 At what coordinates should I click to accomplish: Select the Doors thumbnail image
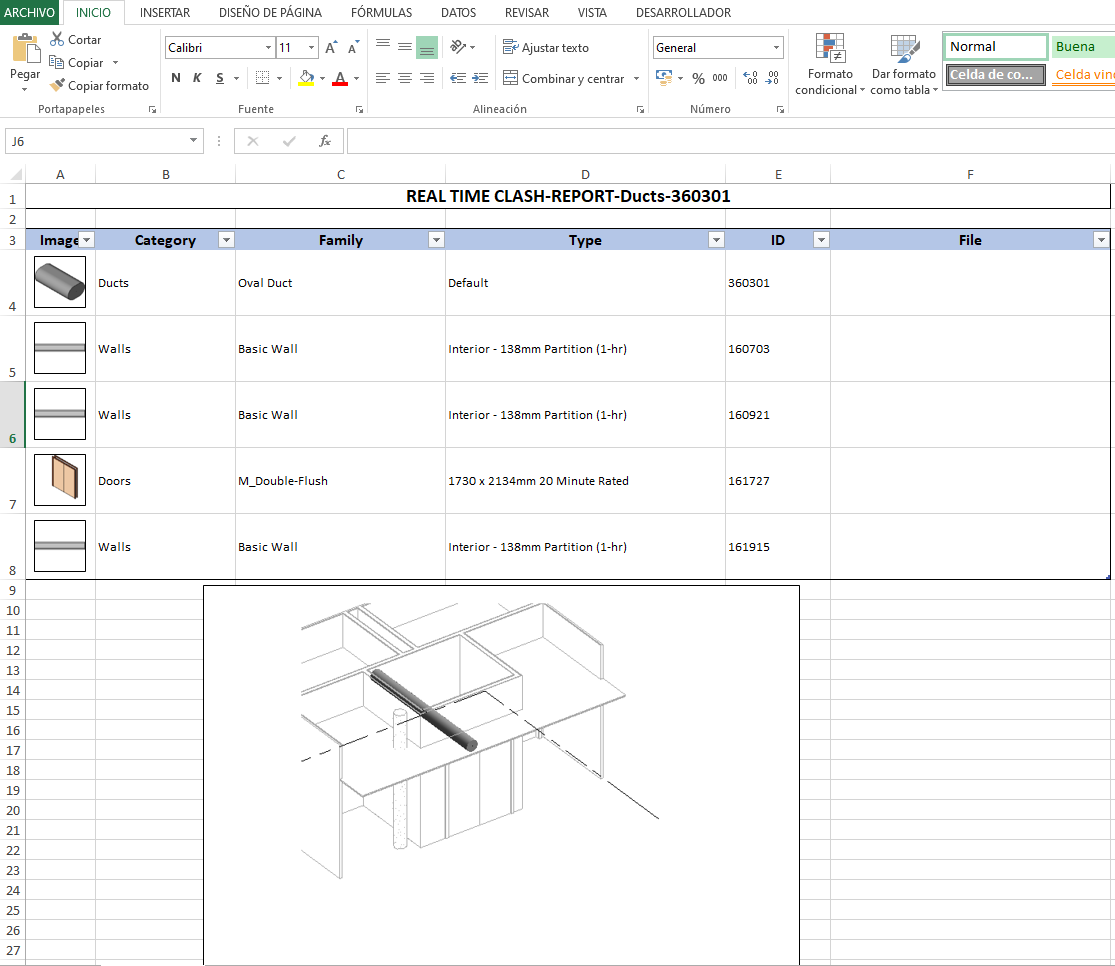point(60,480)
